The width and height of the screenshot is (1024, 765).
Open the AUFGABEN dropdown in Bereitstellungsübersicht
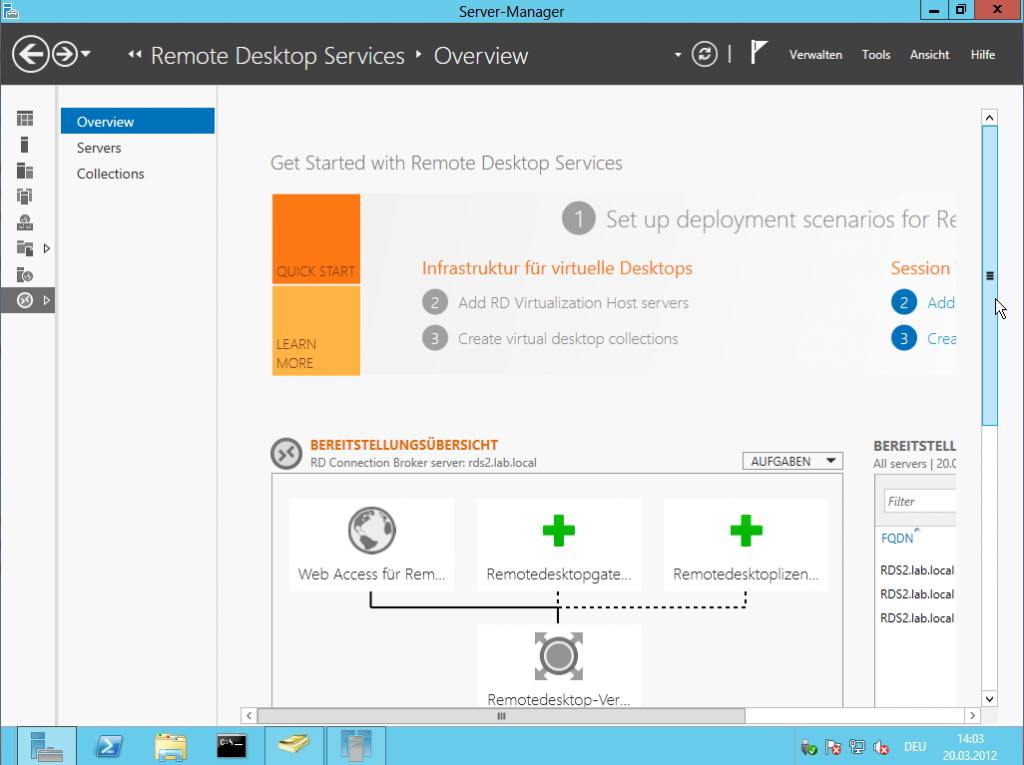point(791,460)
